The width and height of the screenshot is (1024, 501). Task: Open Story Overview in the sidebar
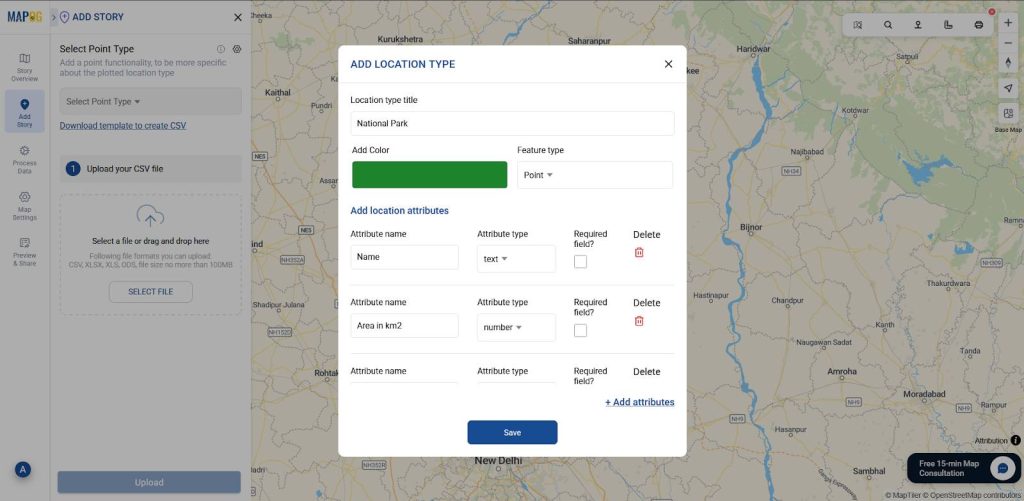[25, 67]
